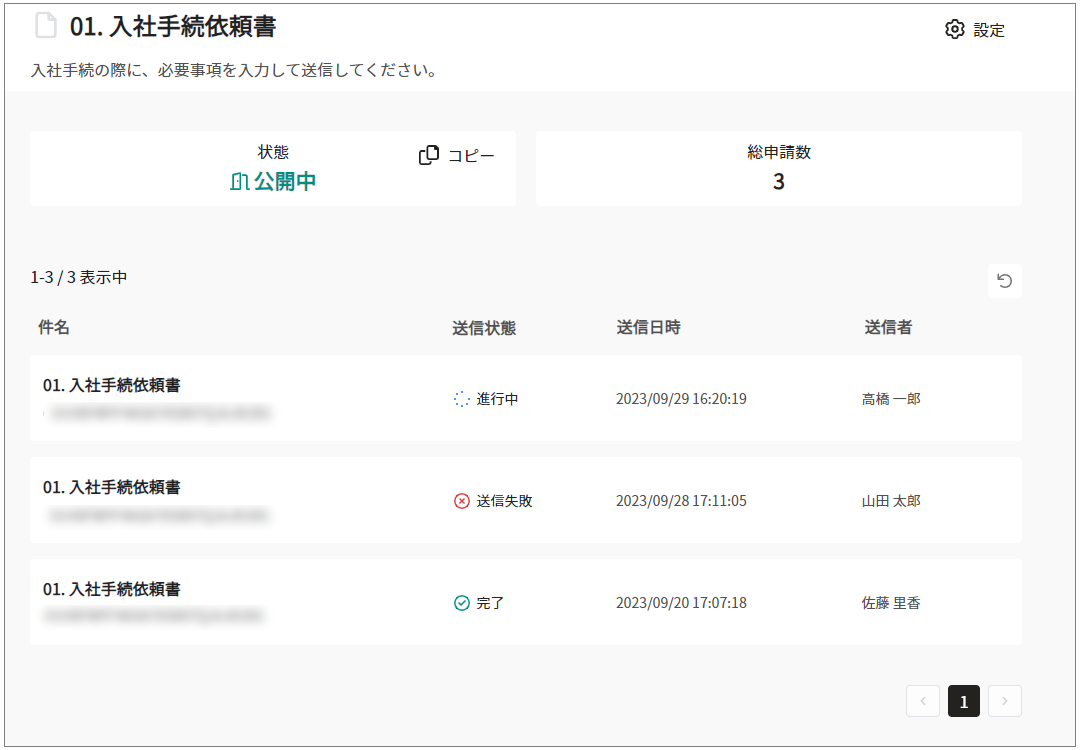Click the コピー copy icon
This screenshot has height=750, width=1081.
(x=429, y=155)
